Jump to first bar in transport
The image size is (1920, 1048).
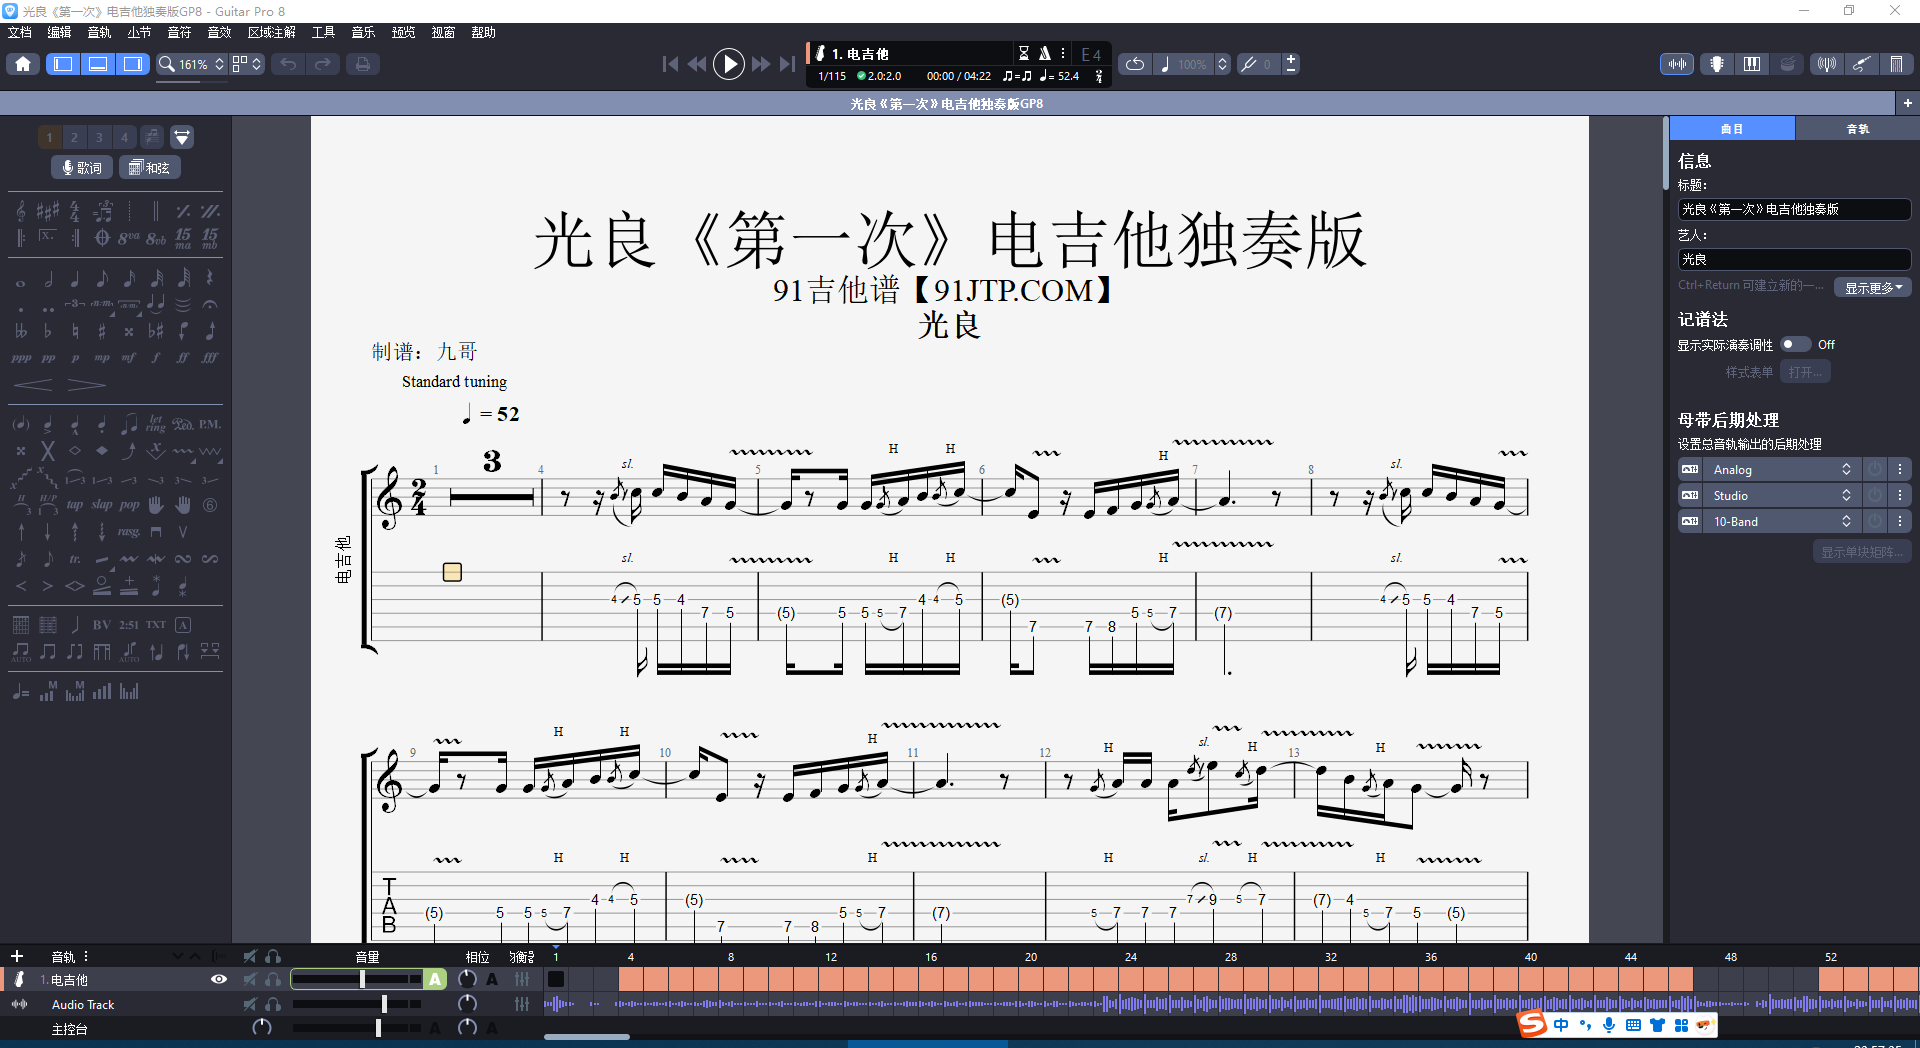(x=670, y=64)
